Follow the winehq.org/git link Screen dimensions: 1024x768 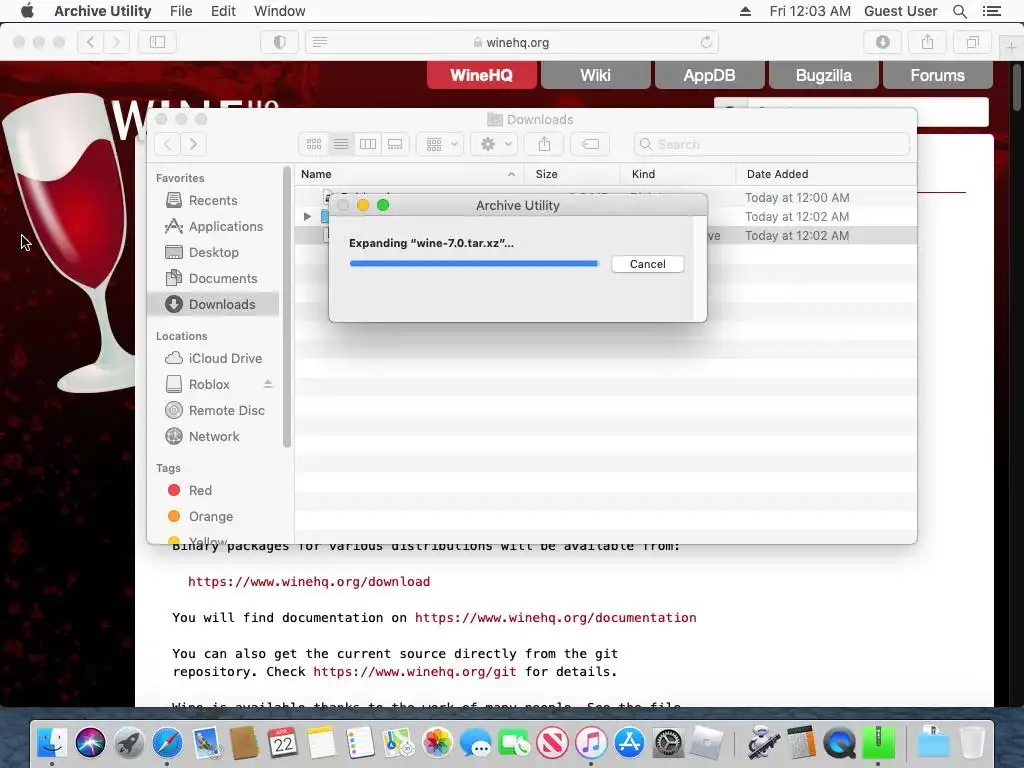coord(415,672)
